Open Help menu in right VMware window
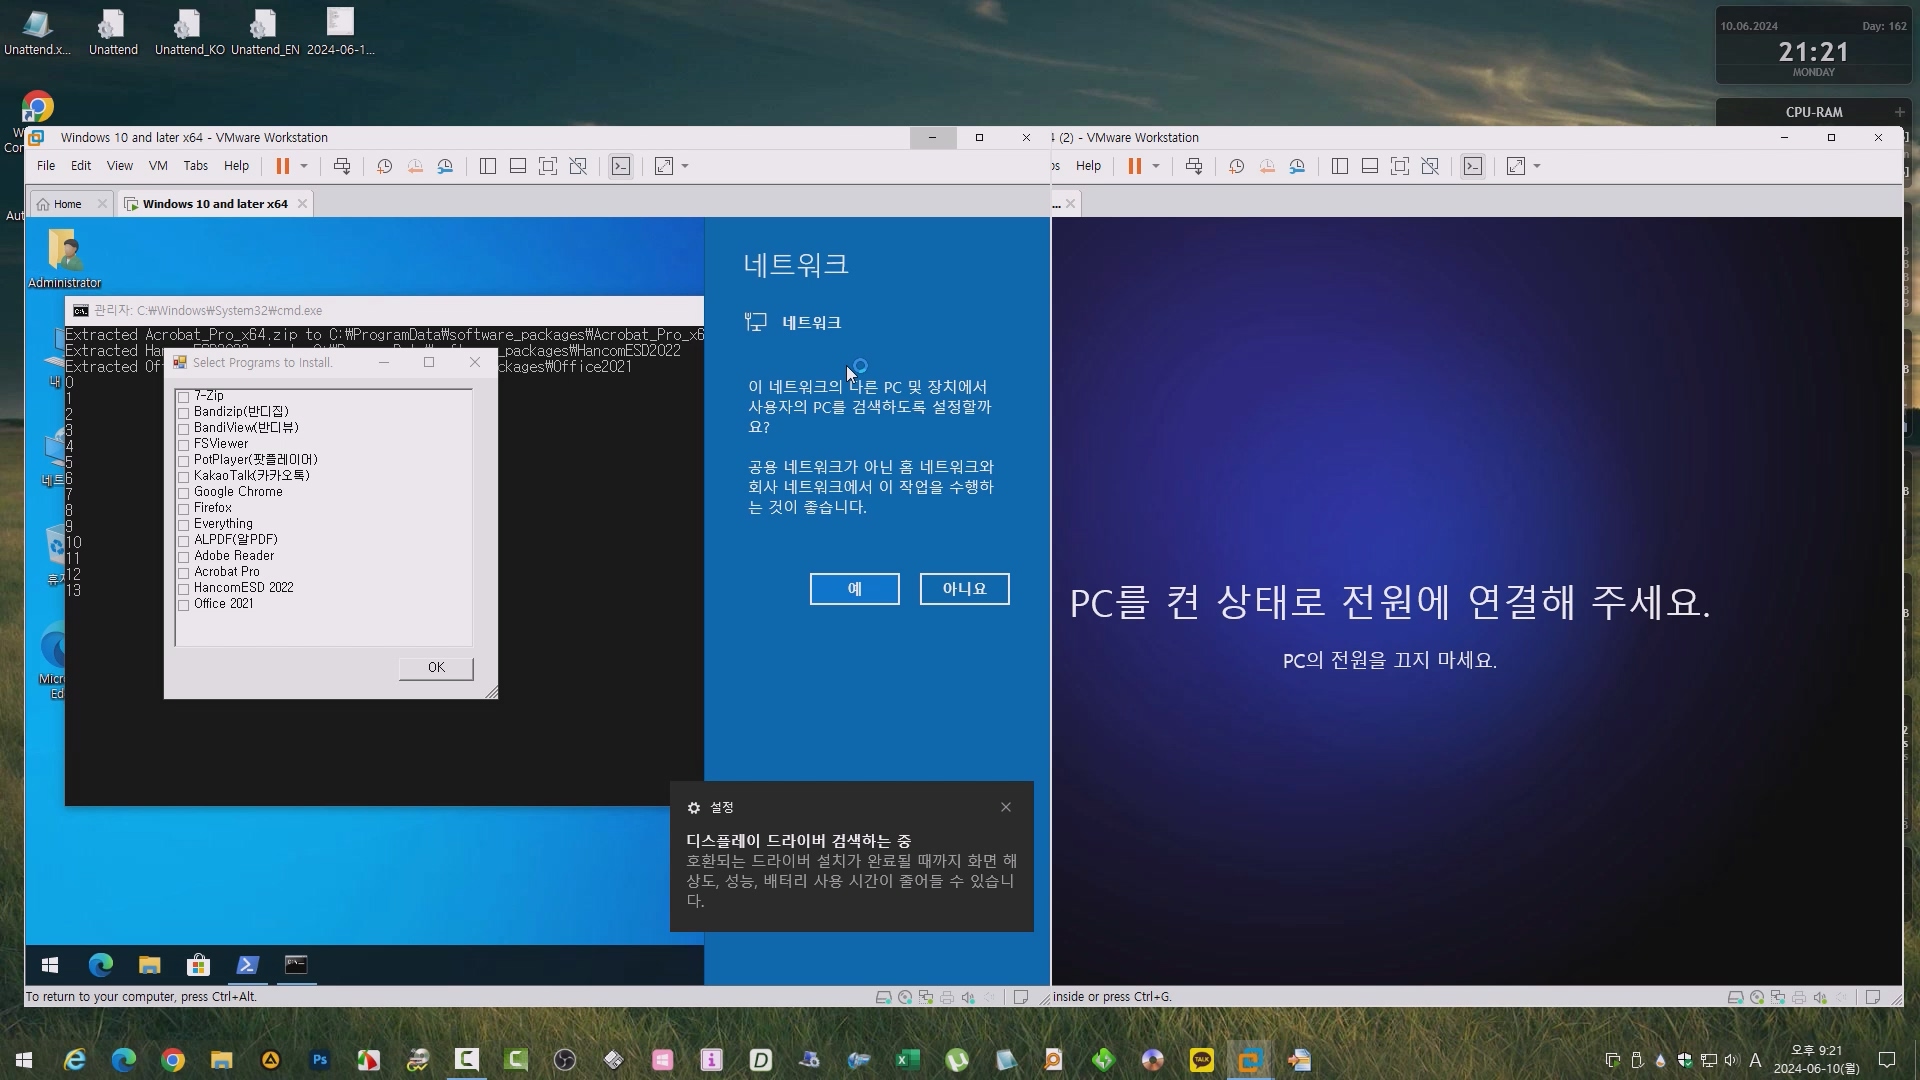Screen dimensions: 1920x1080 pos(1089,166)
